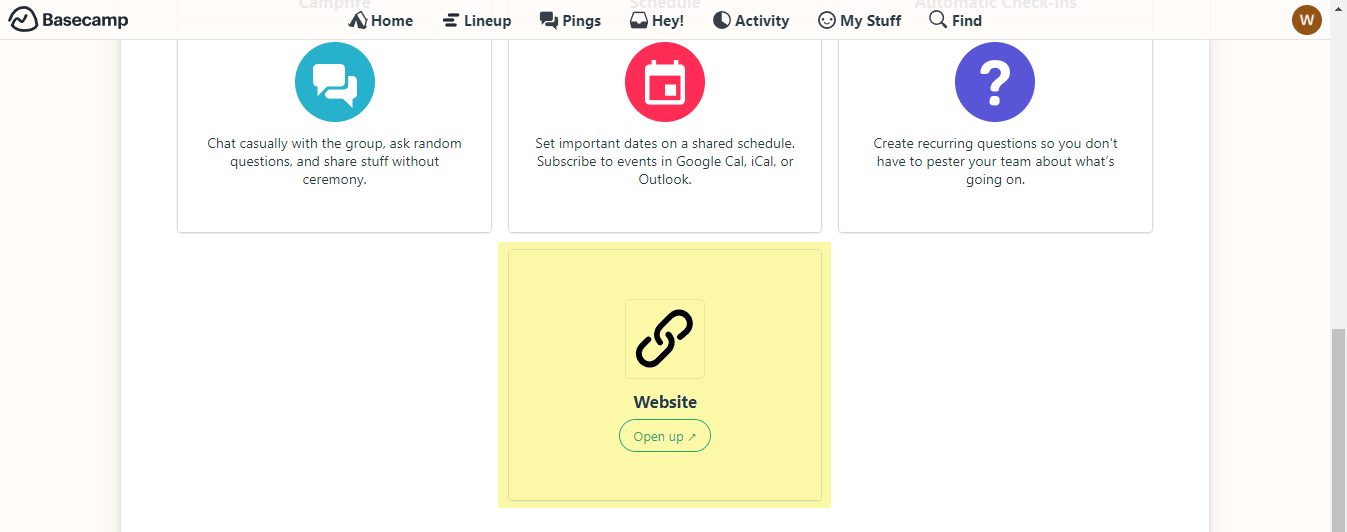
Task: Open the Schedule calendar icon
Action: [665, 82]
